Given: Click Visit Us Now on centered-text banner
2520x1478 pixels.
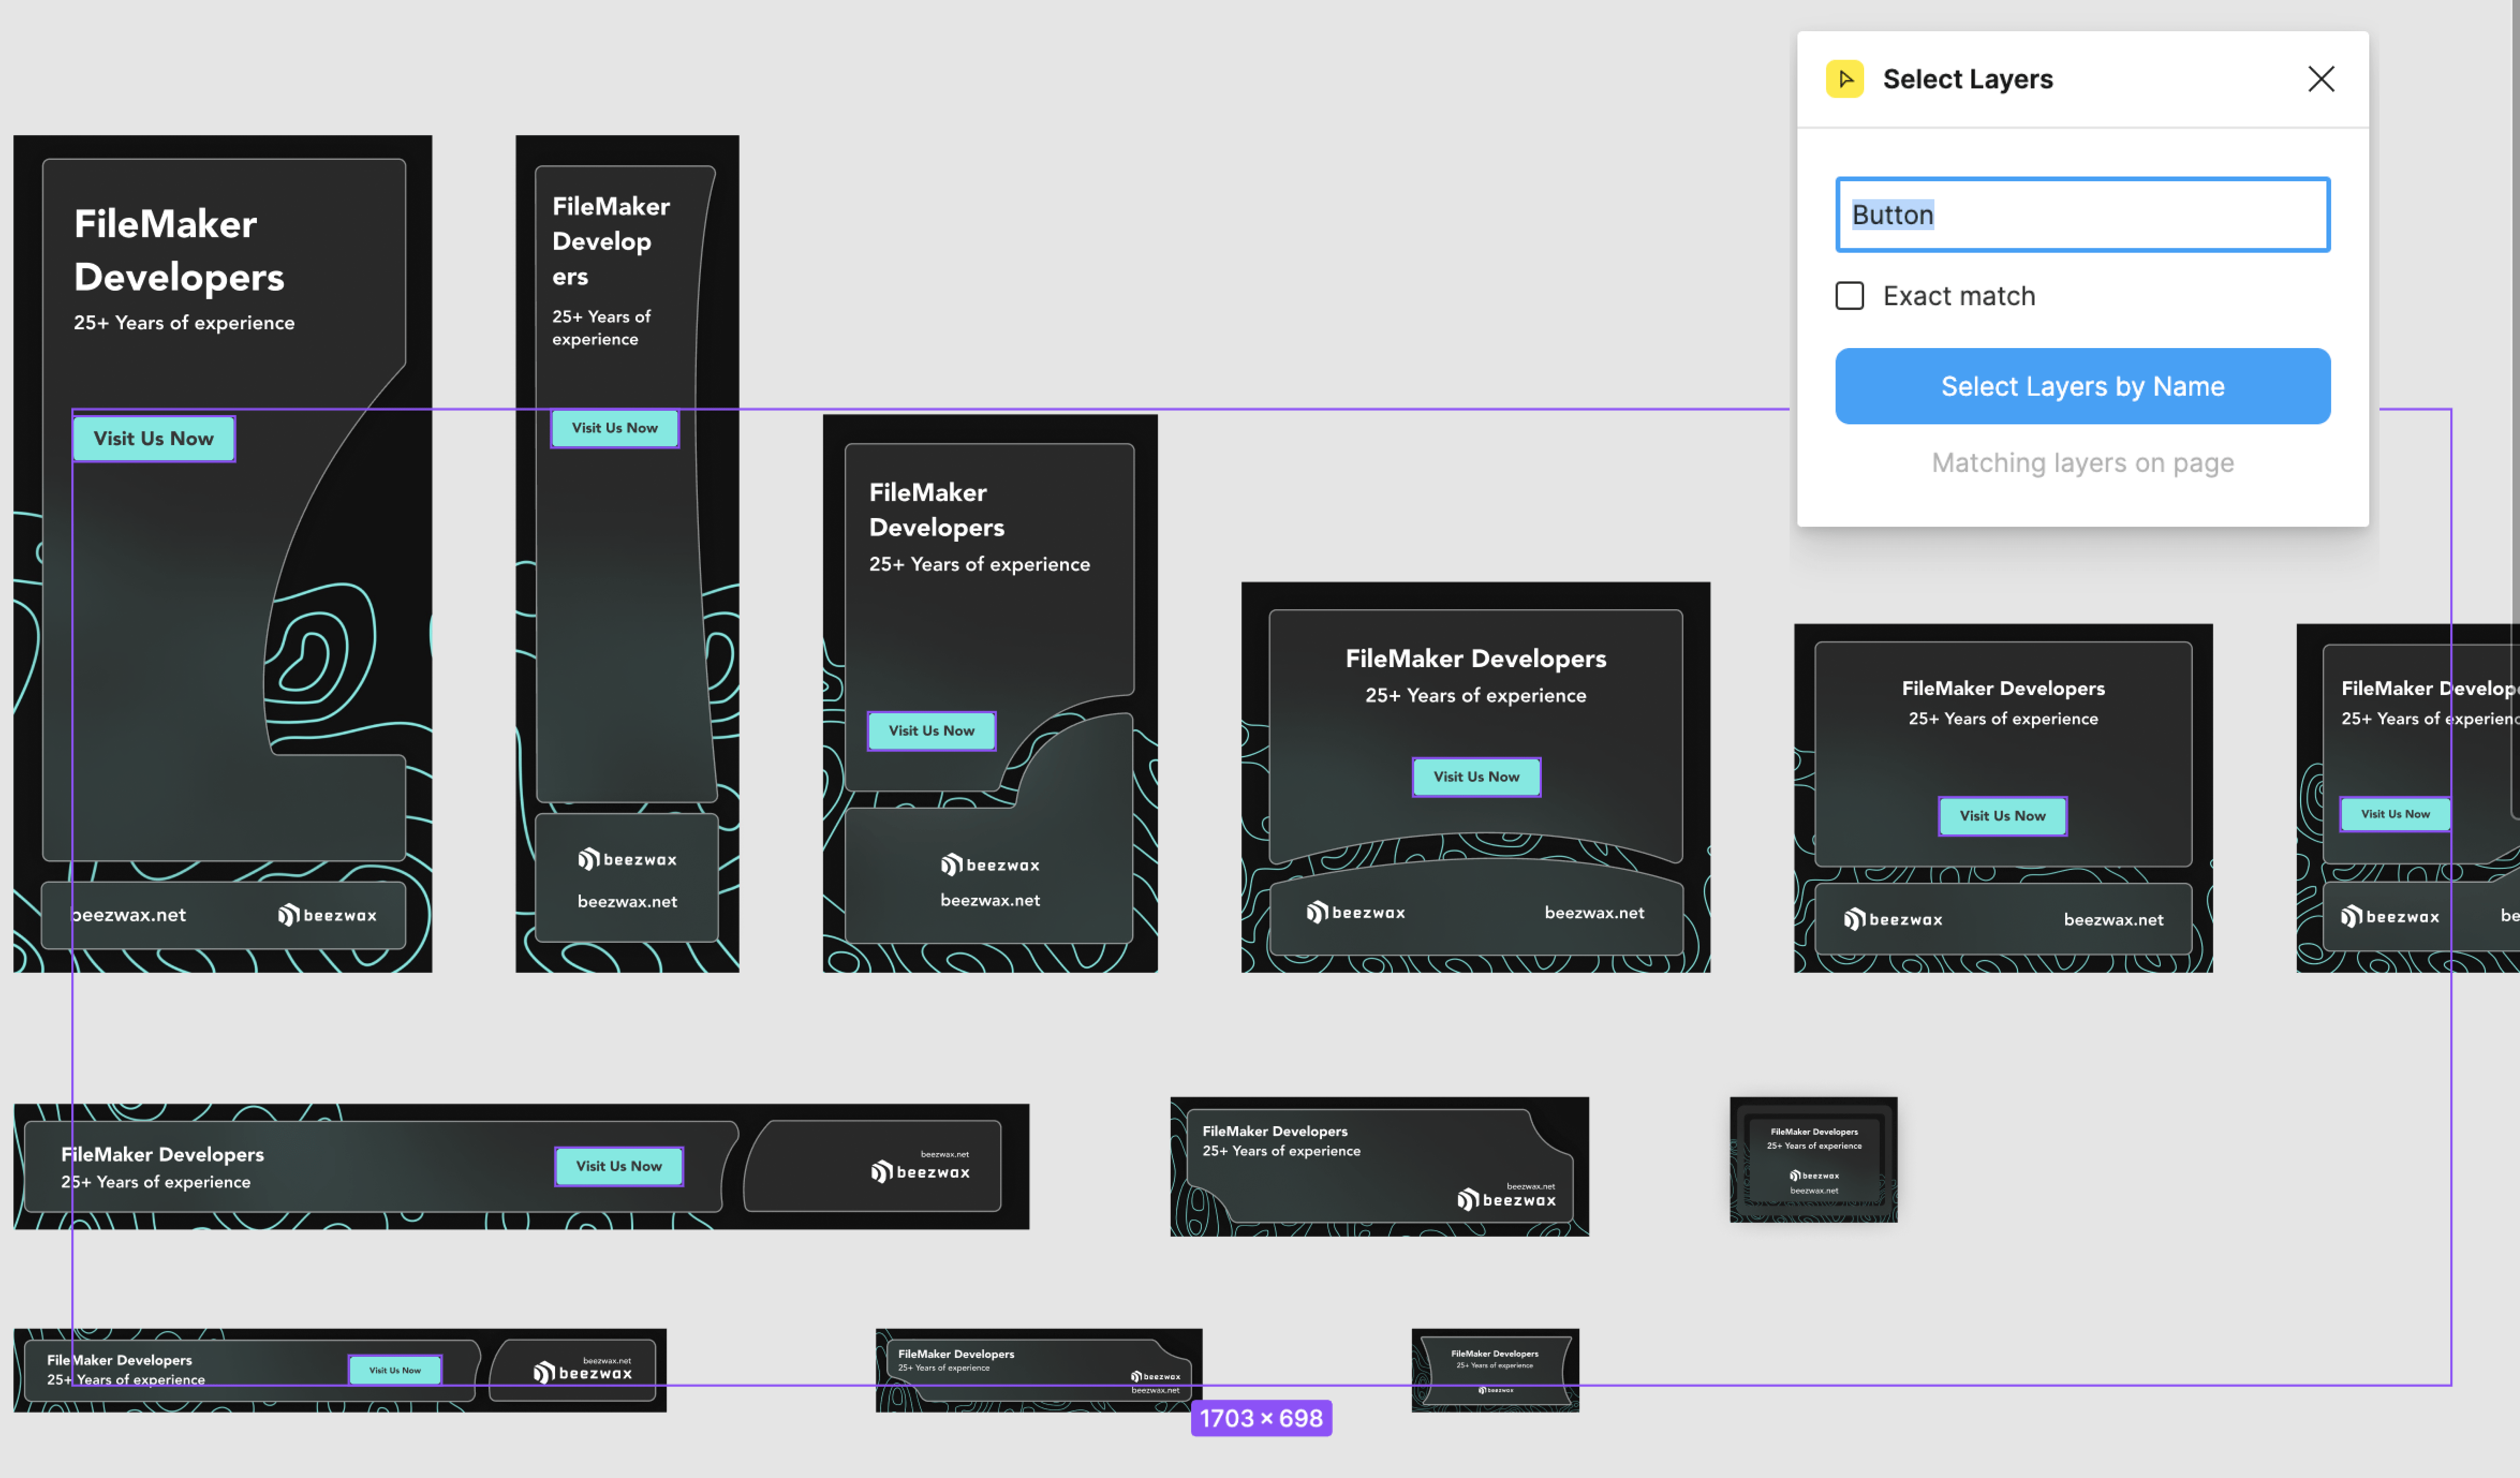Looking at the screenshot, I should pyautogui.click(x=1475, y=777).
